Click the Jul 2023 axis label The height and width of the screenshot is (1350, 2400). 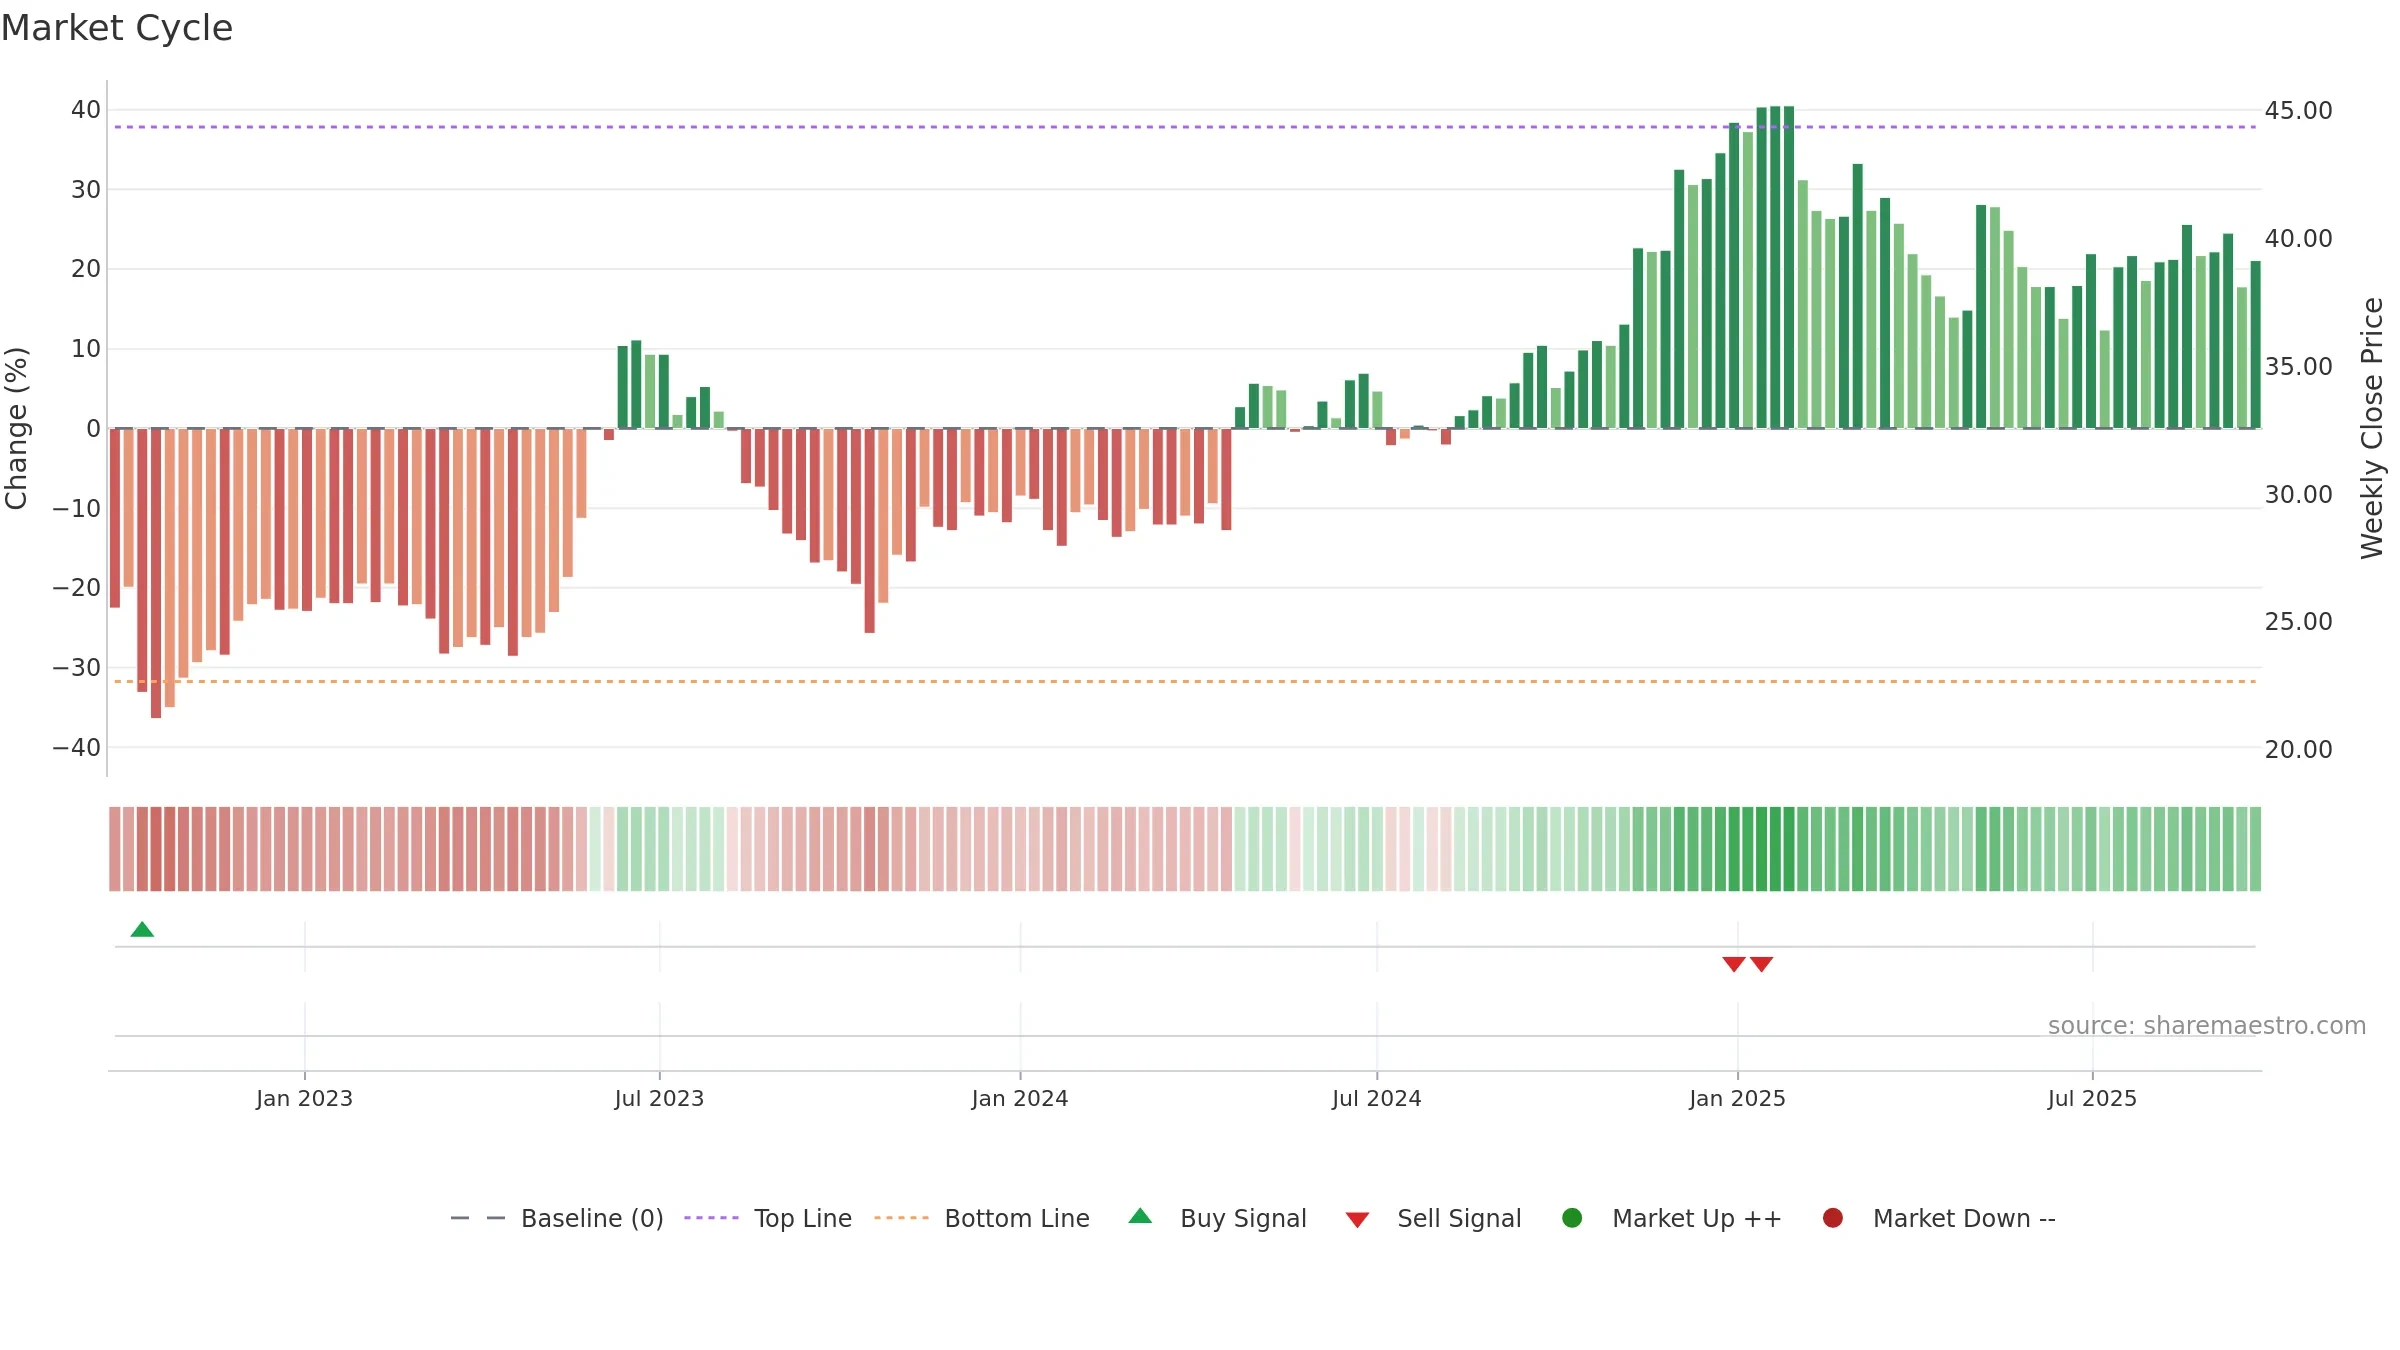coord(659,1099)
